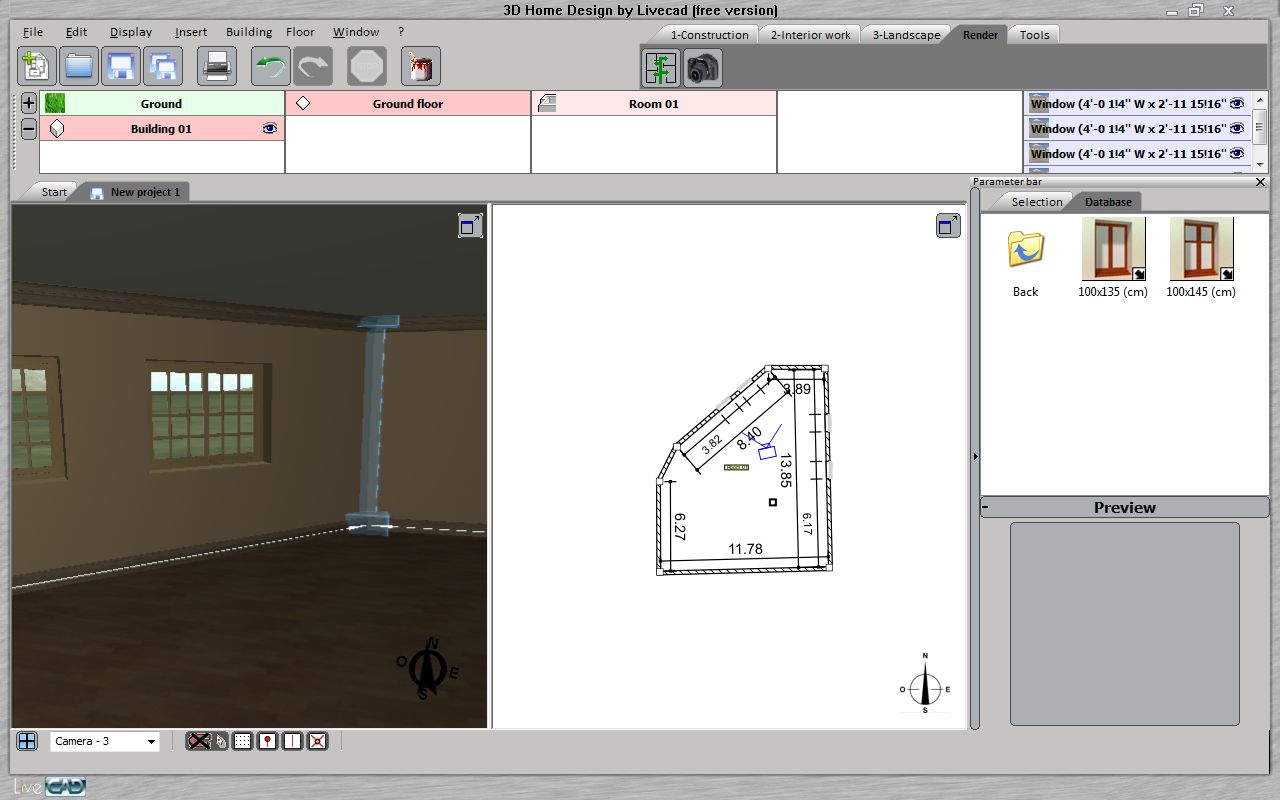Screen dimensions: 1280x800
Task: Toggle the grid display in the viewport
Action: pyautogui.click(x=242, y=741)
